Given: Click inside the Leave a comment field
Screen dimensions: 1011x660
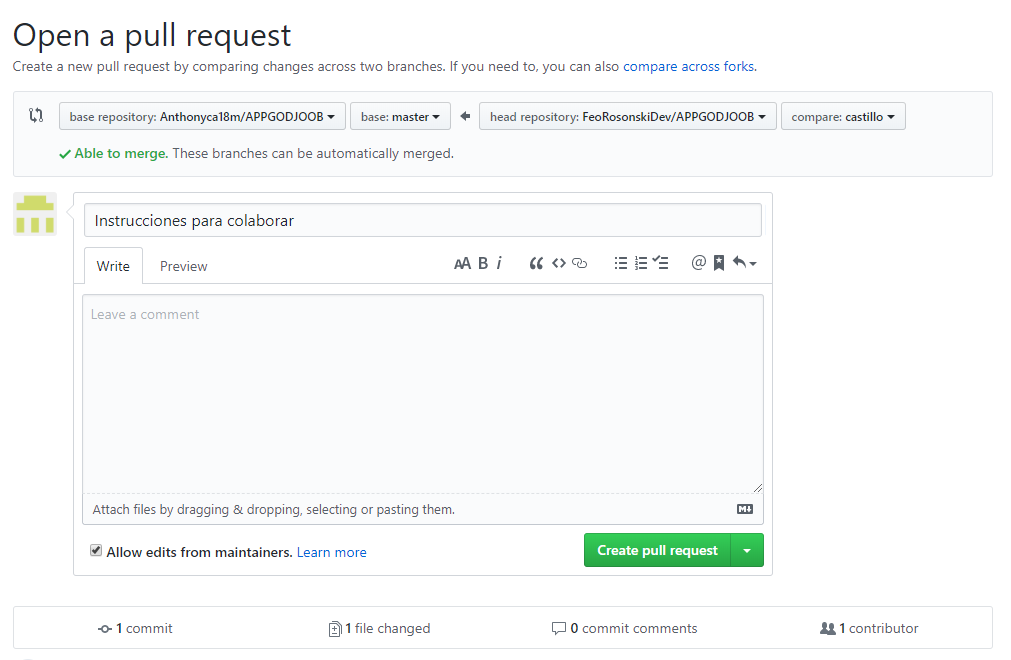Looking at the screenshot, I should pyautogui.click(x=422, y=390).
